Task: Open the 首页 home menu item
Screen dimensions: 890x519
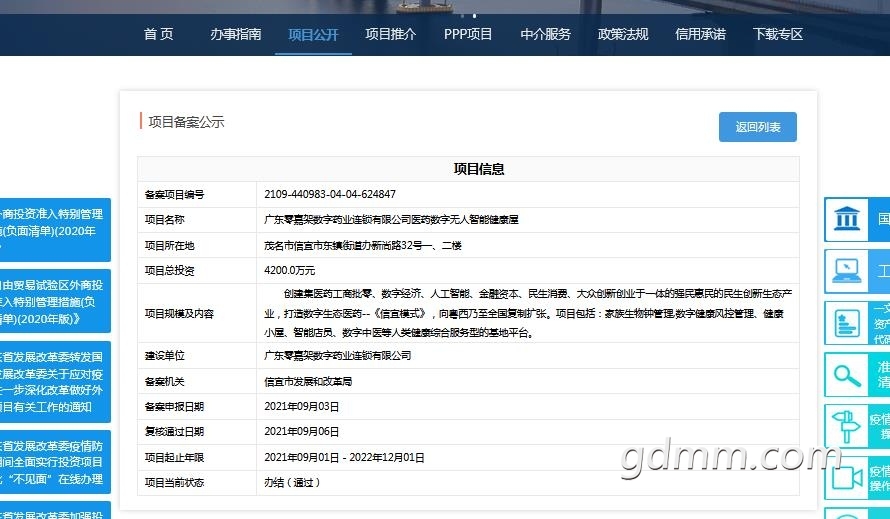Action: tap(158, 34)
